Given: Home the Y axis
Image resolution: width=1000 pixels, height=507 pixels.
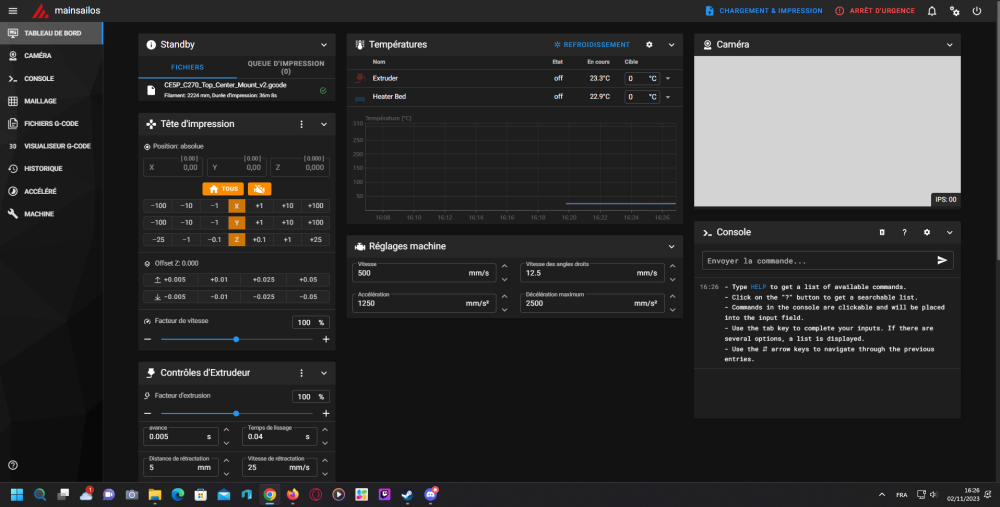Looking at the screenshot, I should pos(237,223).
